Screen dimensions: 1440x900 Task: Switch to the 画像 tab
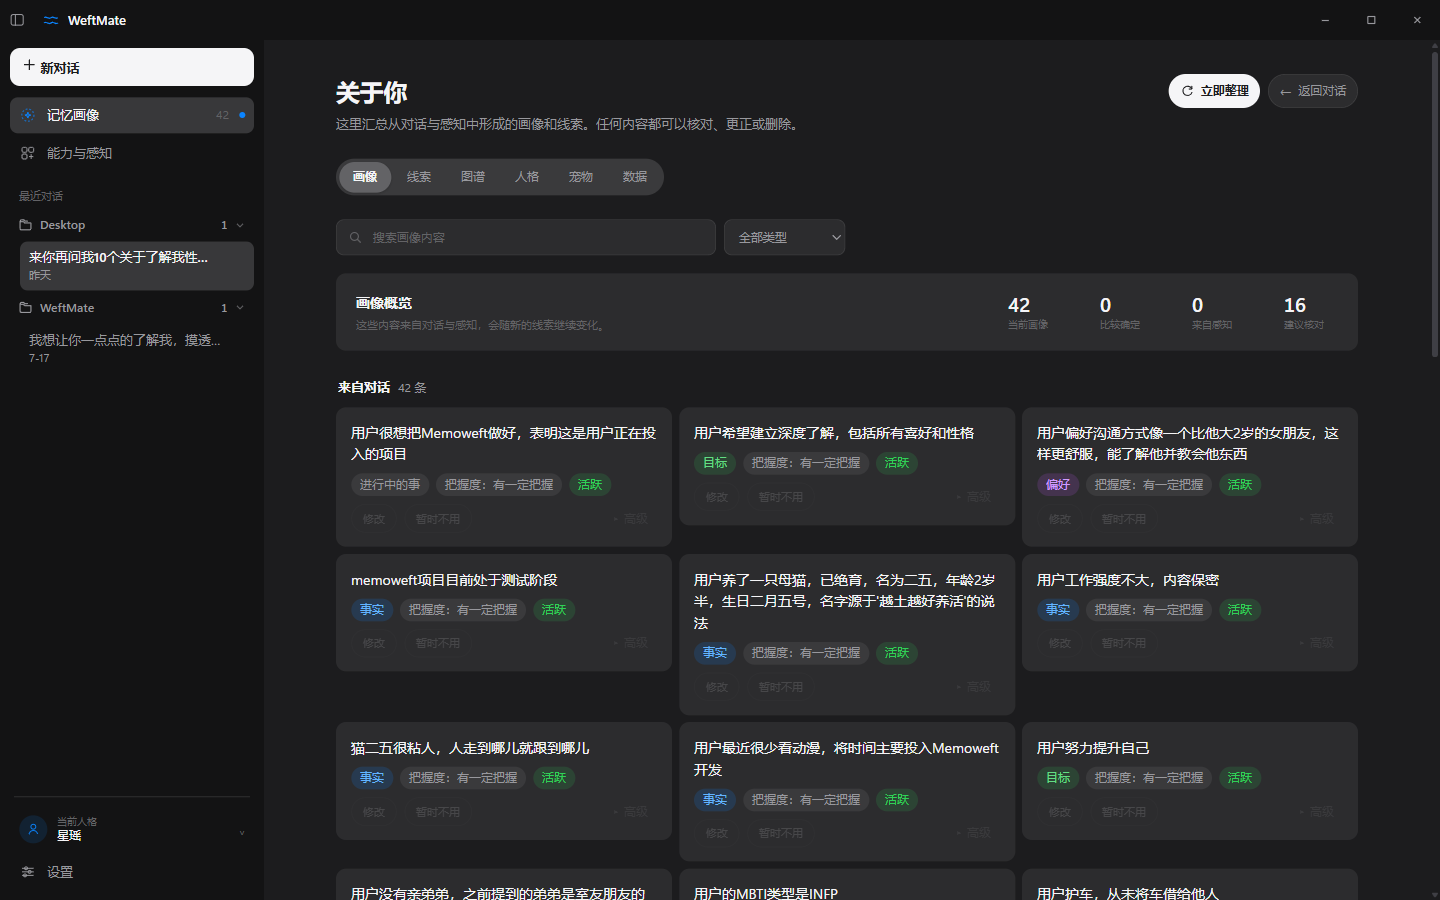click(x=365, y=177)
